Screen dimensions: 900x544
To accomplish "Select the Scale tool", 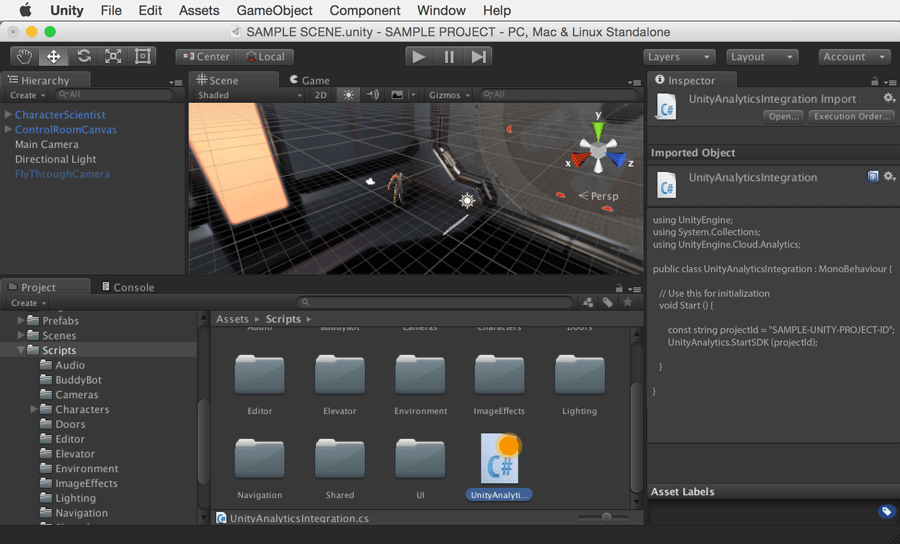I will [113, 57].
